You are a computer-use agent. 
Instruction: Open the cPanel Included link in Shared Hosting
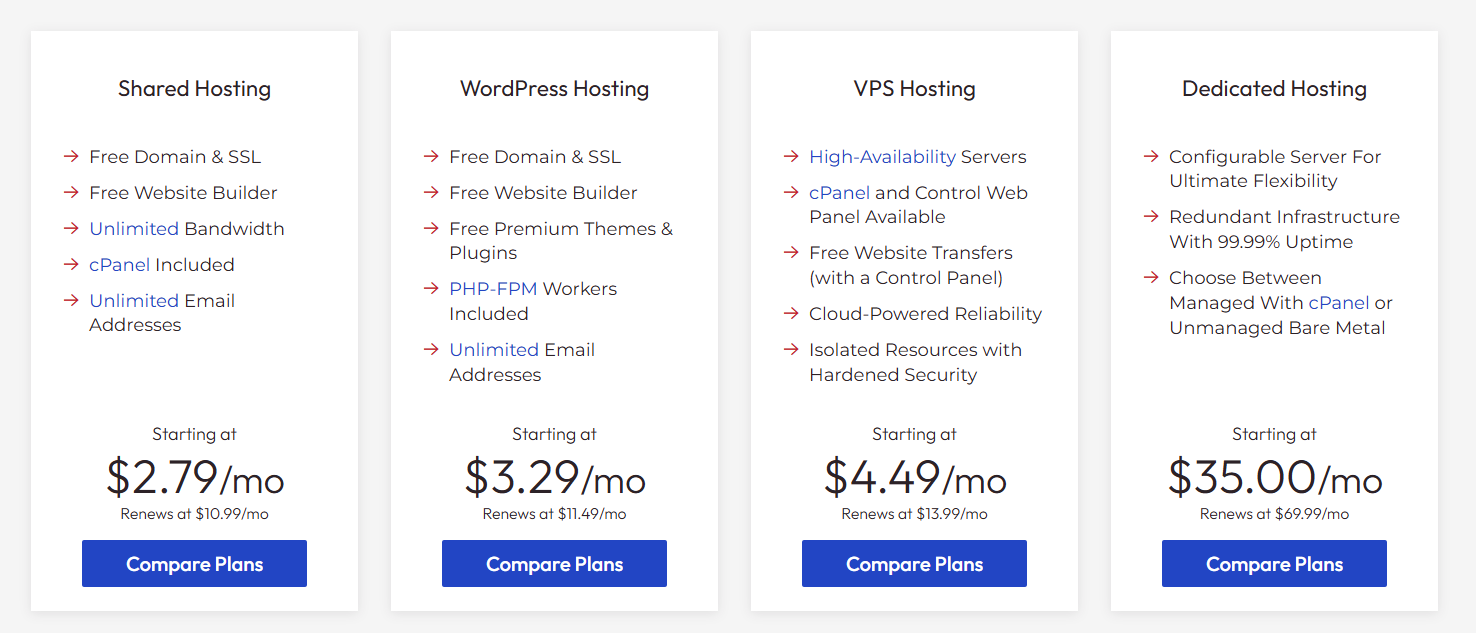coord(120,265)
